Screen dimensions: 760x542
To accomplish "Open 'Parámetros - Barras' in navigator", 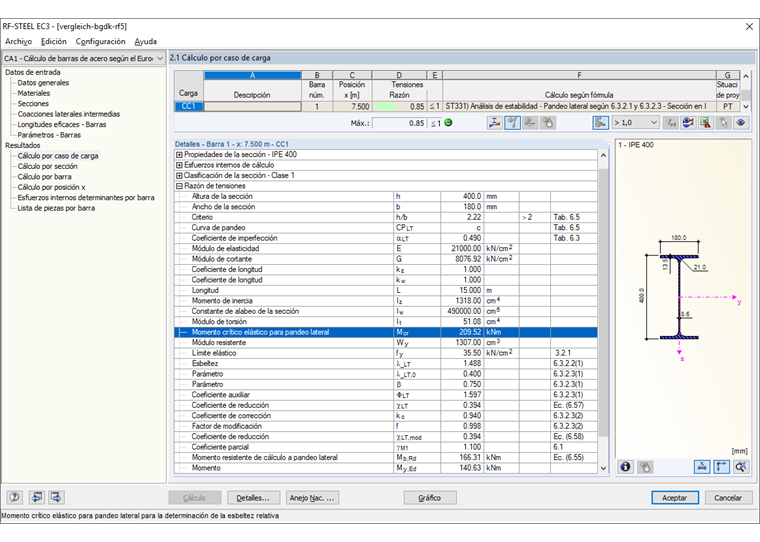I will pyautogui.click(x=49, y=135).
